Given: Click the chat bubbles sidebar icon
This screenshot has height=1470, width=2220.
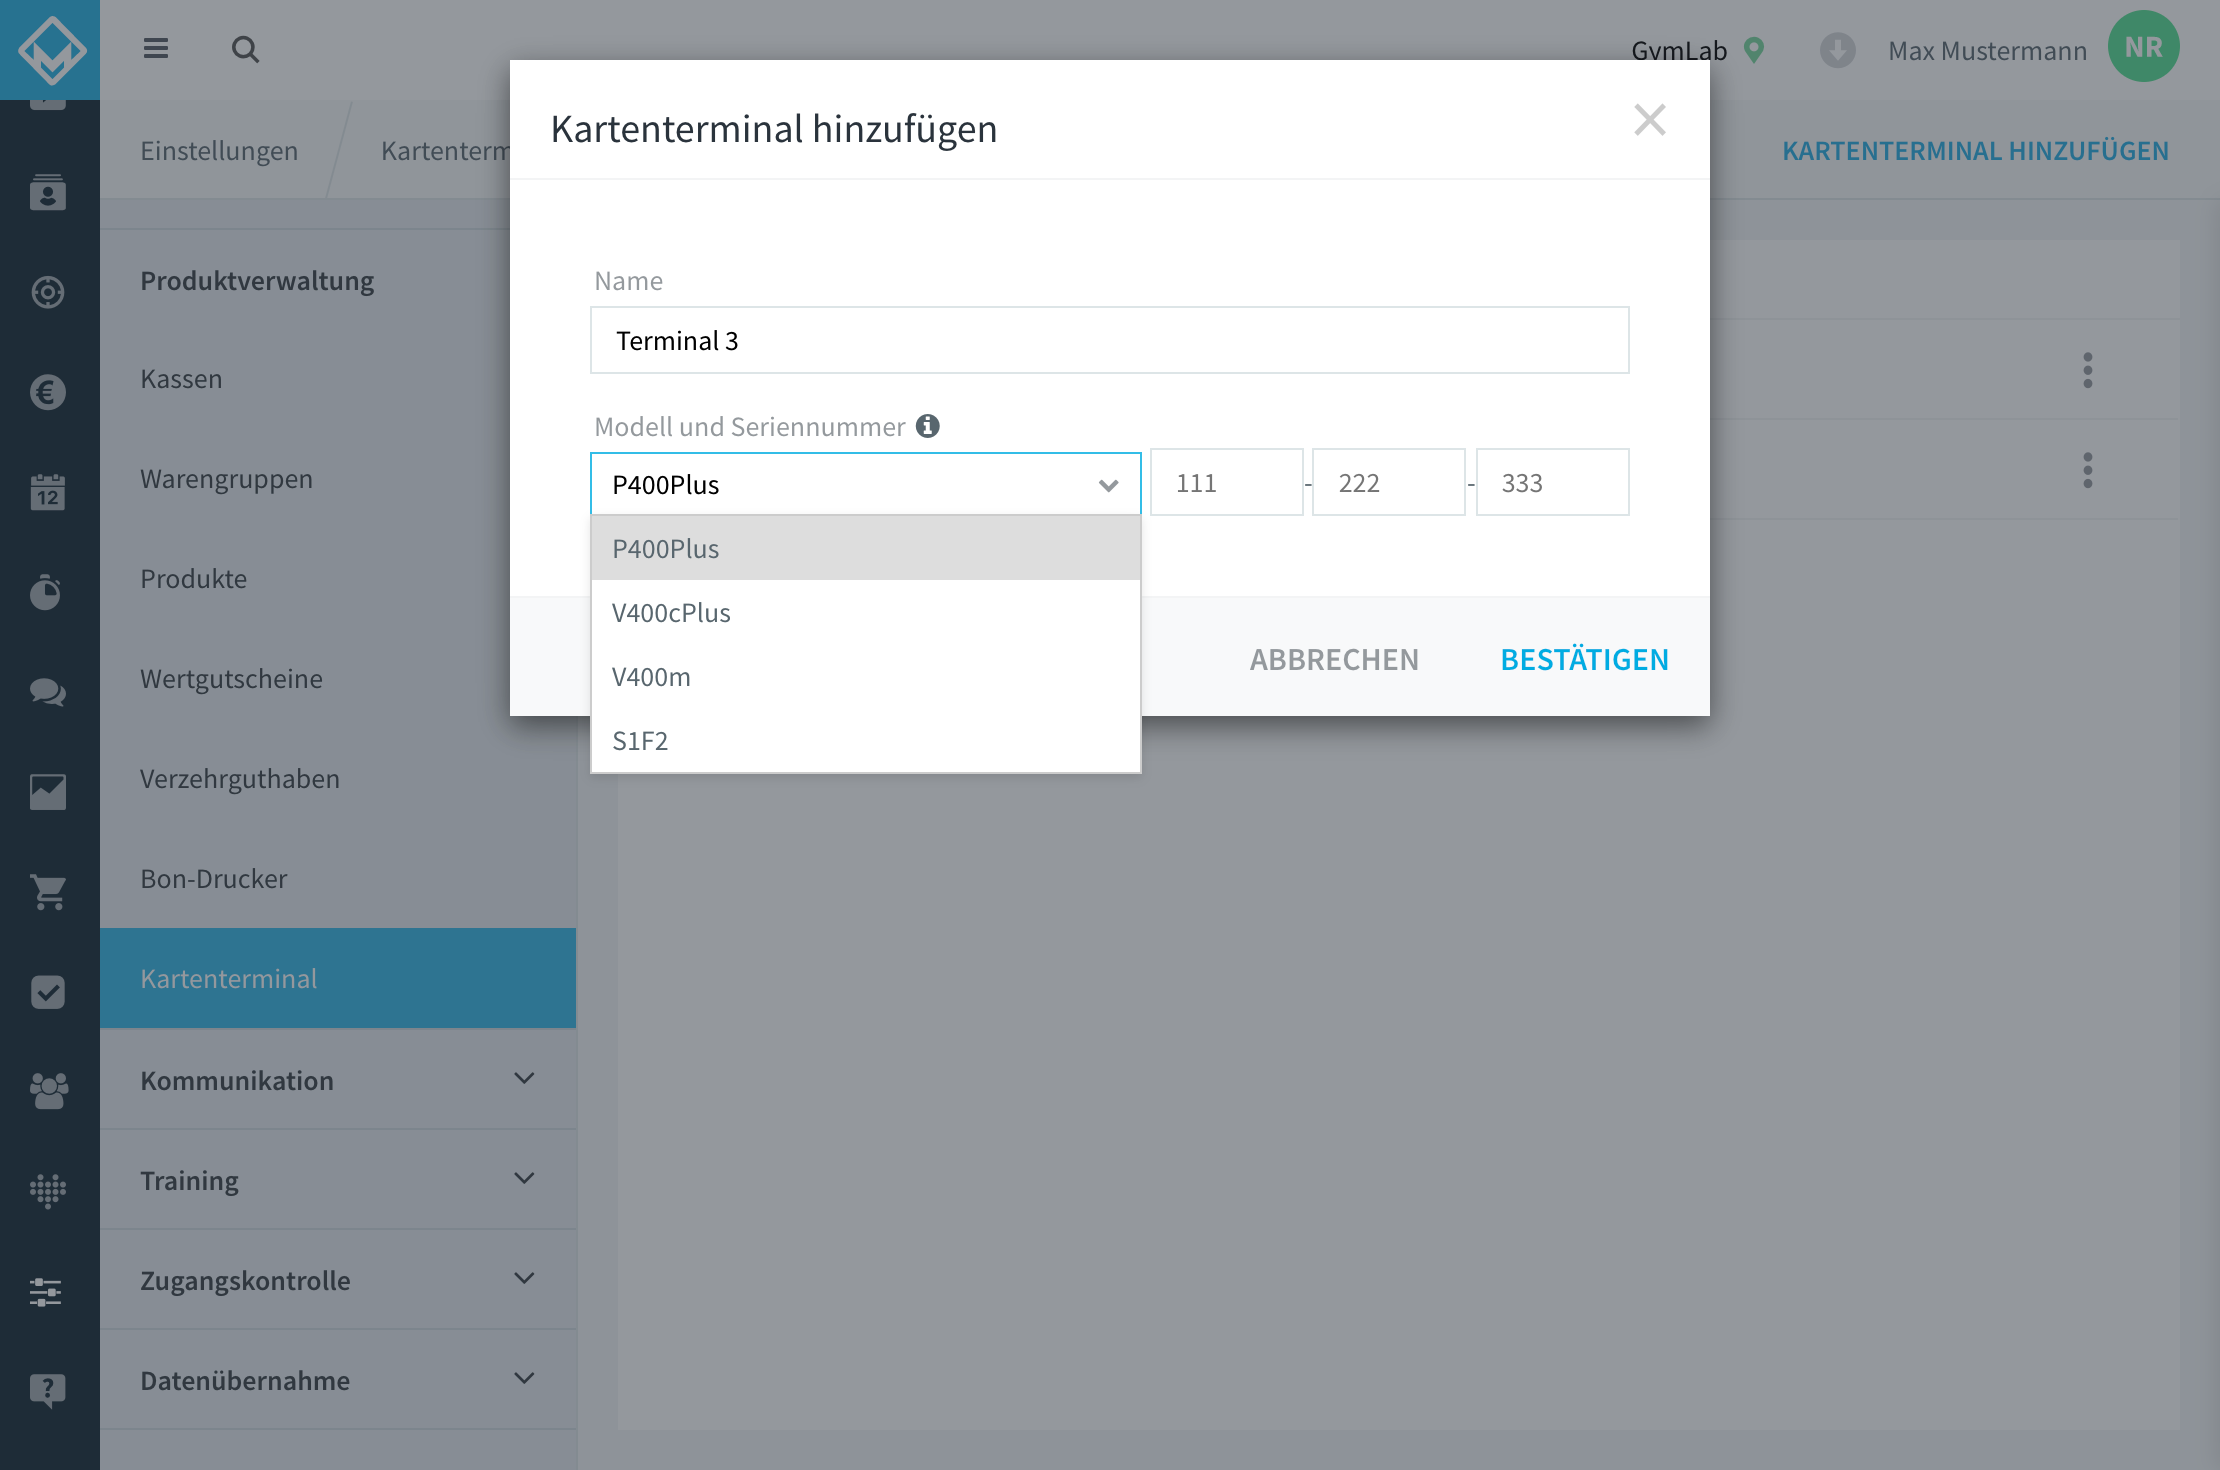Looking at the screenshot, I should (48, 692).
